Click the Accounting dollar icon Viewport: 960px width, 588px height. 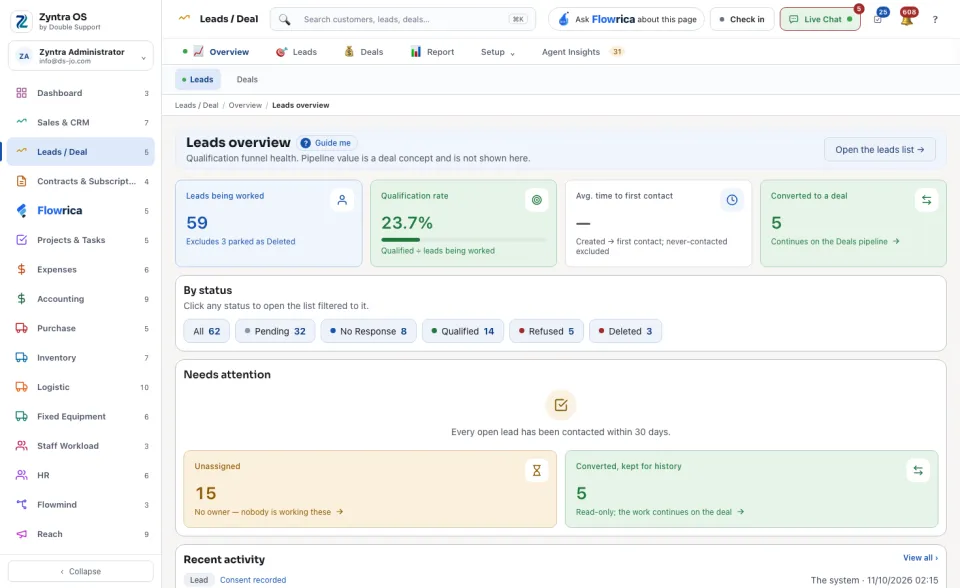pos(21,299)
